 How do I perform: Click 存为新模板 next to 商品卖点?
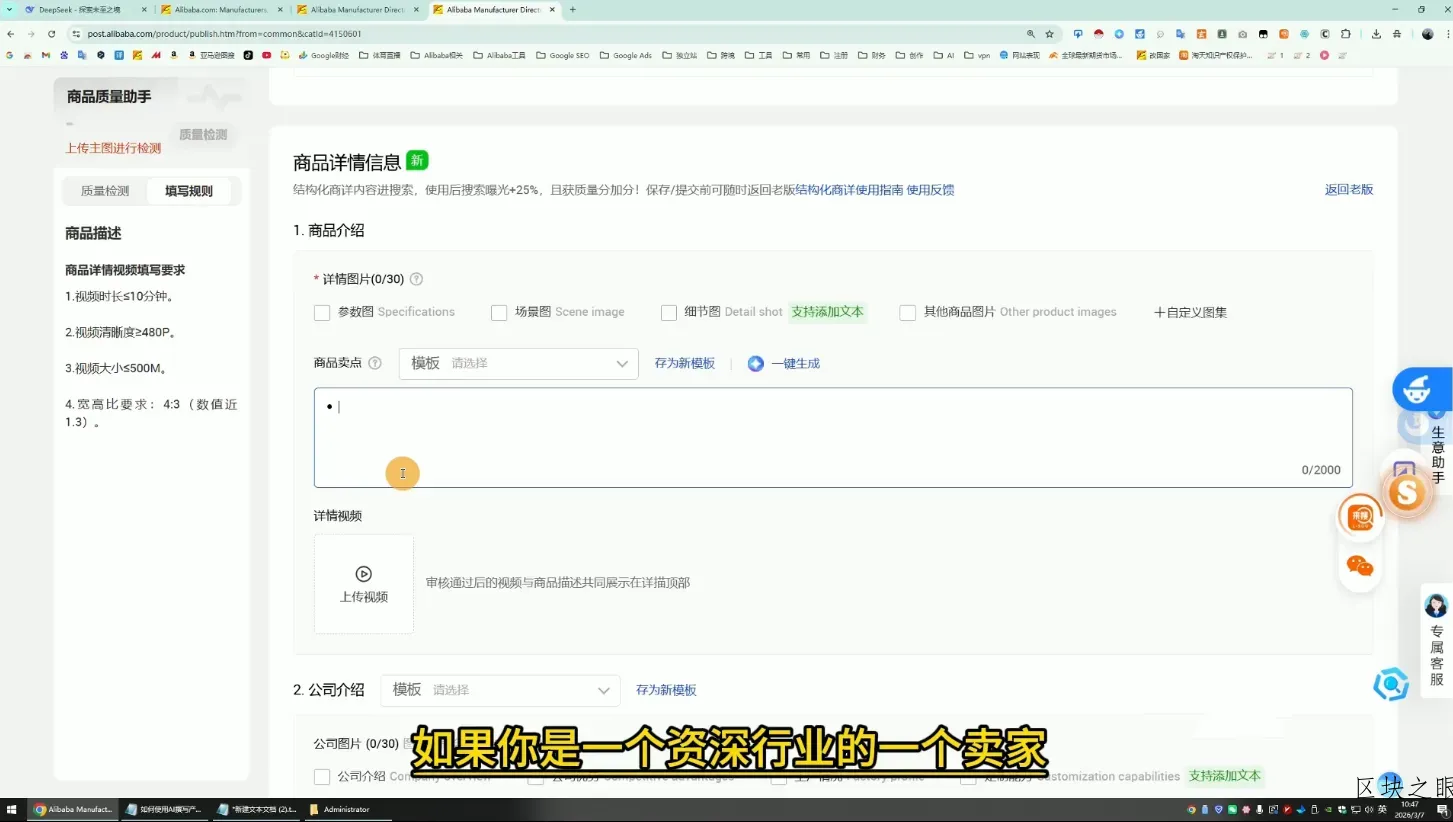[x=684, y=364]
